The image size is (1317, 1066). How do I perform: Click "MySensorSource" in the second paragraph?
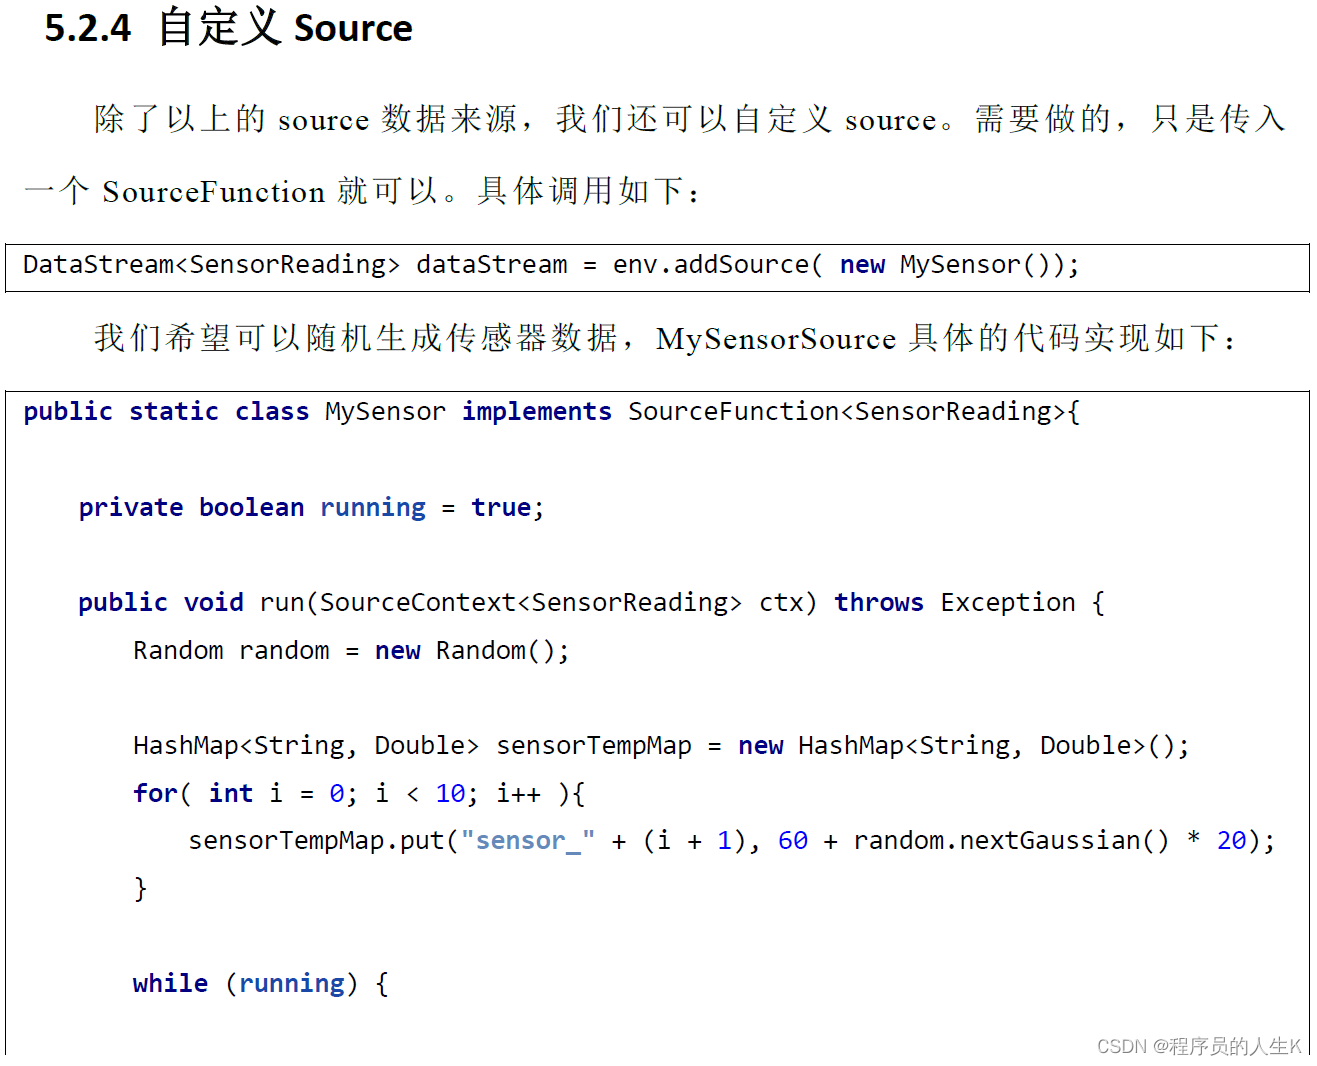[x=775, y=339]
